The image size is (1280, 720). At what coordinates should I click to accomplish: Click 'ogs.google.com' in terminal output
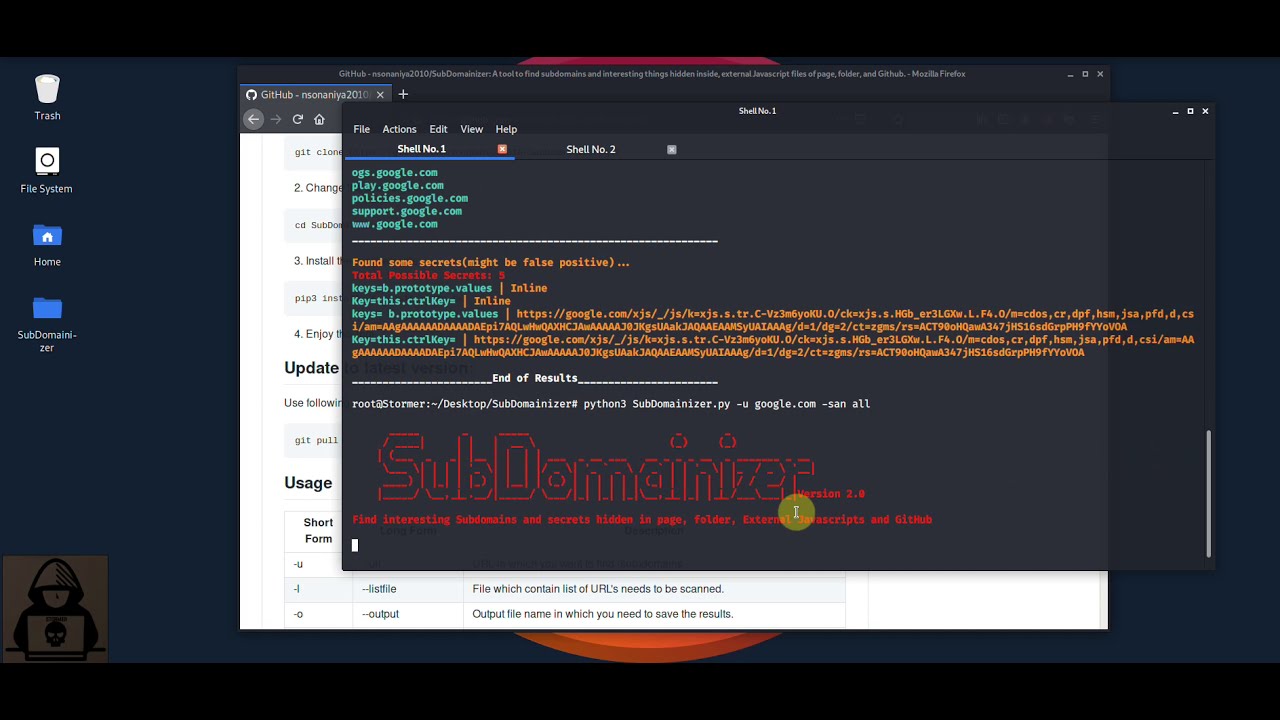(x=394, y=172)
